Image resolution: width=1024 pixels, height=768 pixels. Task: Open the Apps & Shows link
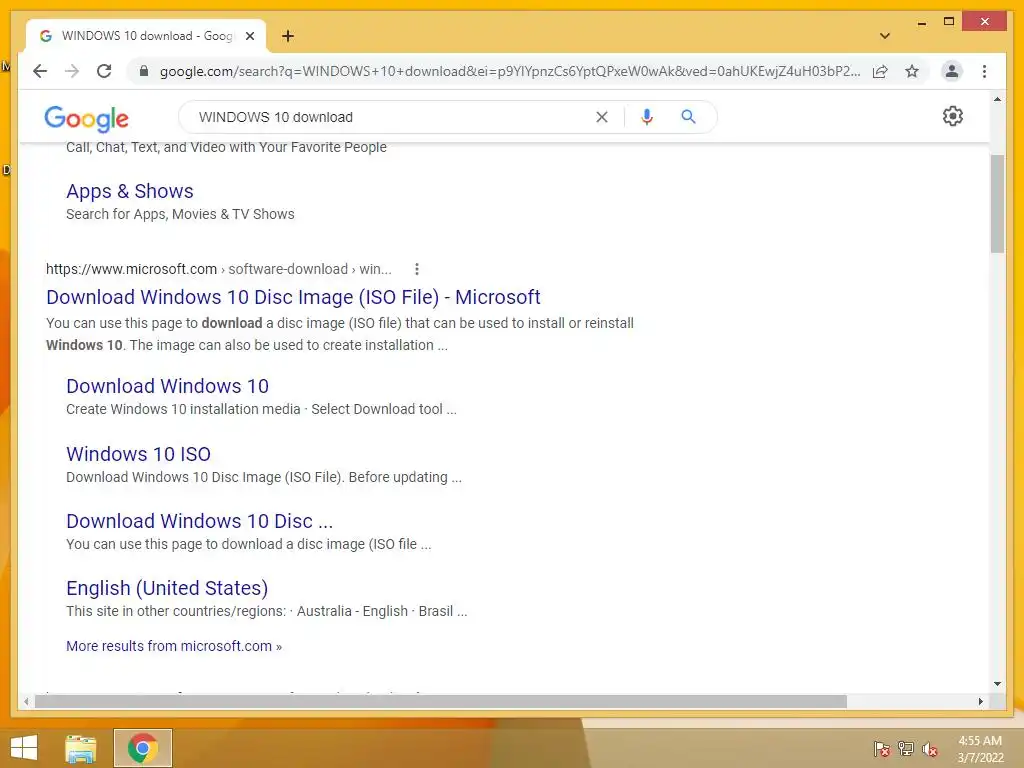point(130,191)
